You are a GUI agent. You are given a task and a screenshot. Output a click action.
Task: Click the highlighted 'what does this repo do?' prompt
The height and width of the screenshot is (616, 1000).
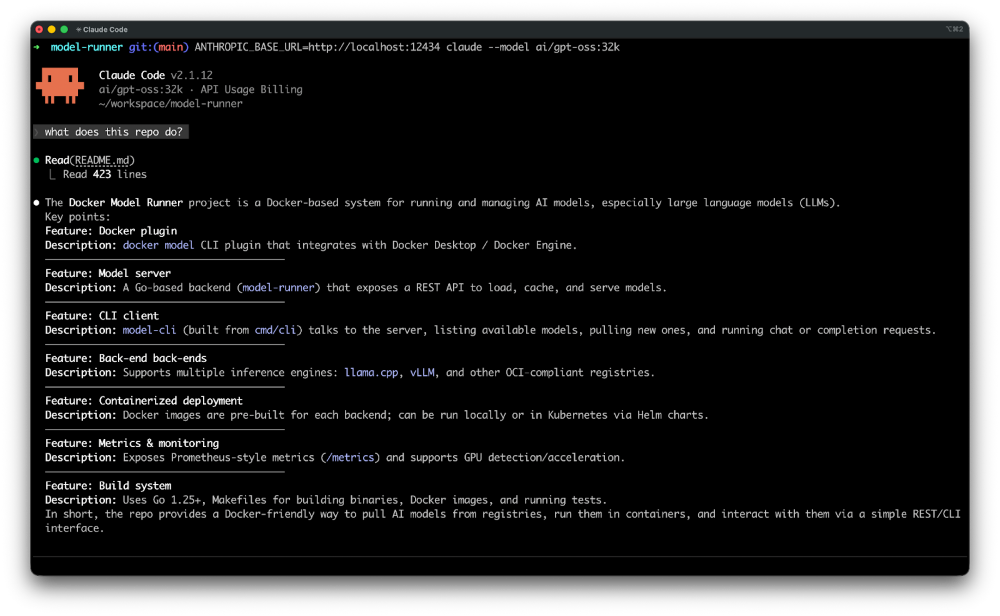[110, 131]
